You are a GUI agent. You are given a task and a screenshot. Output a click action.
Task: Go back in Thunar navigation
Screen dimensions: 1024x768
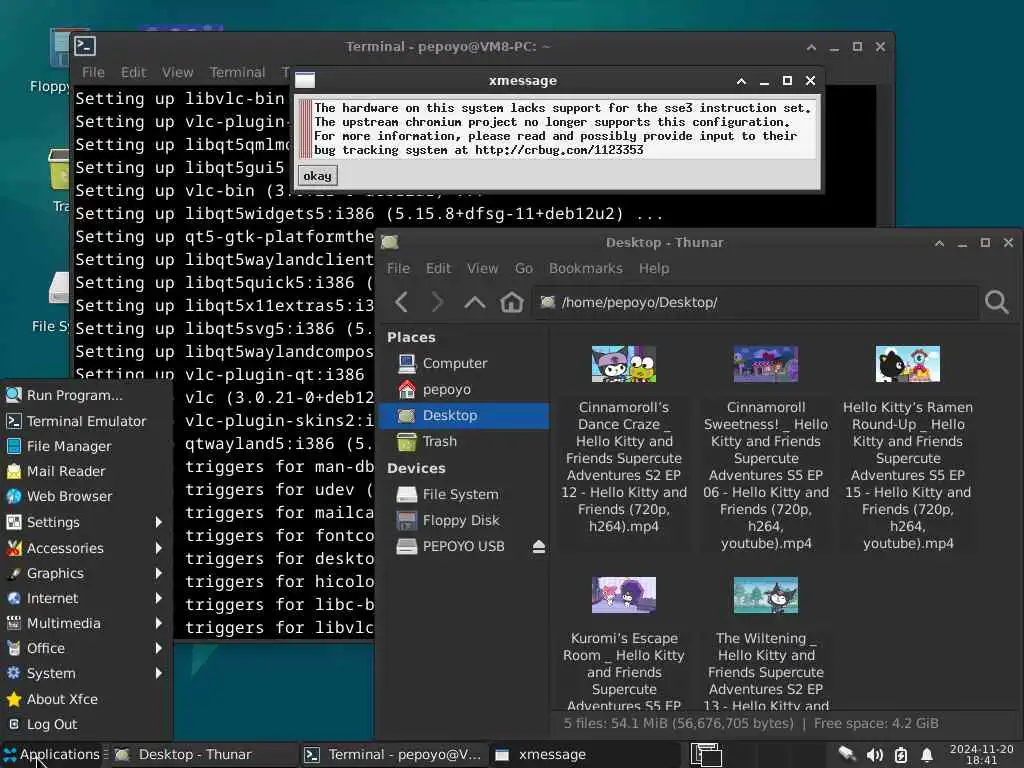(402, 302)
